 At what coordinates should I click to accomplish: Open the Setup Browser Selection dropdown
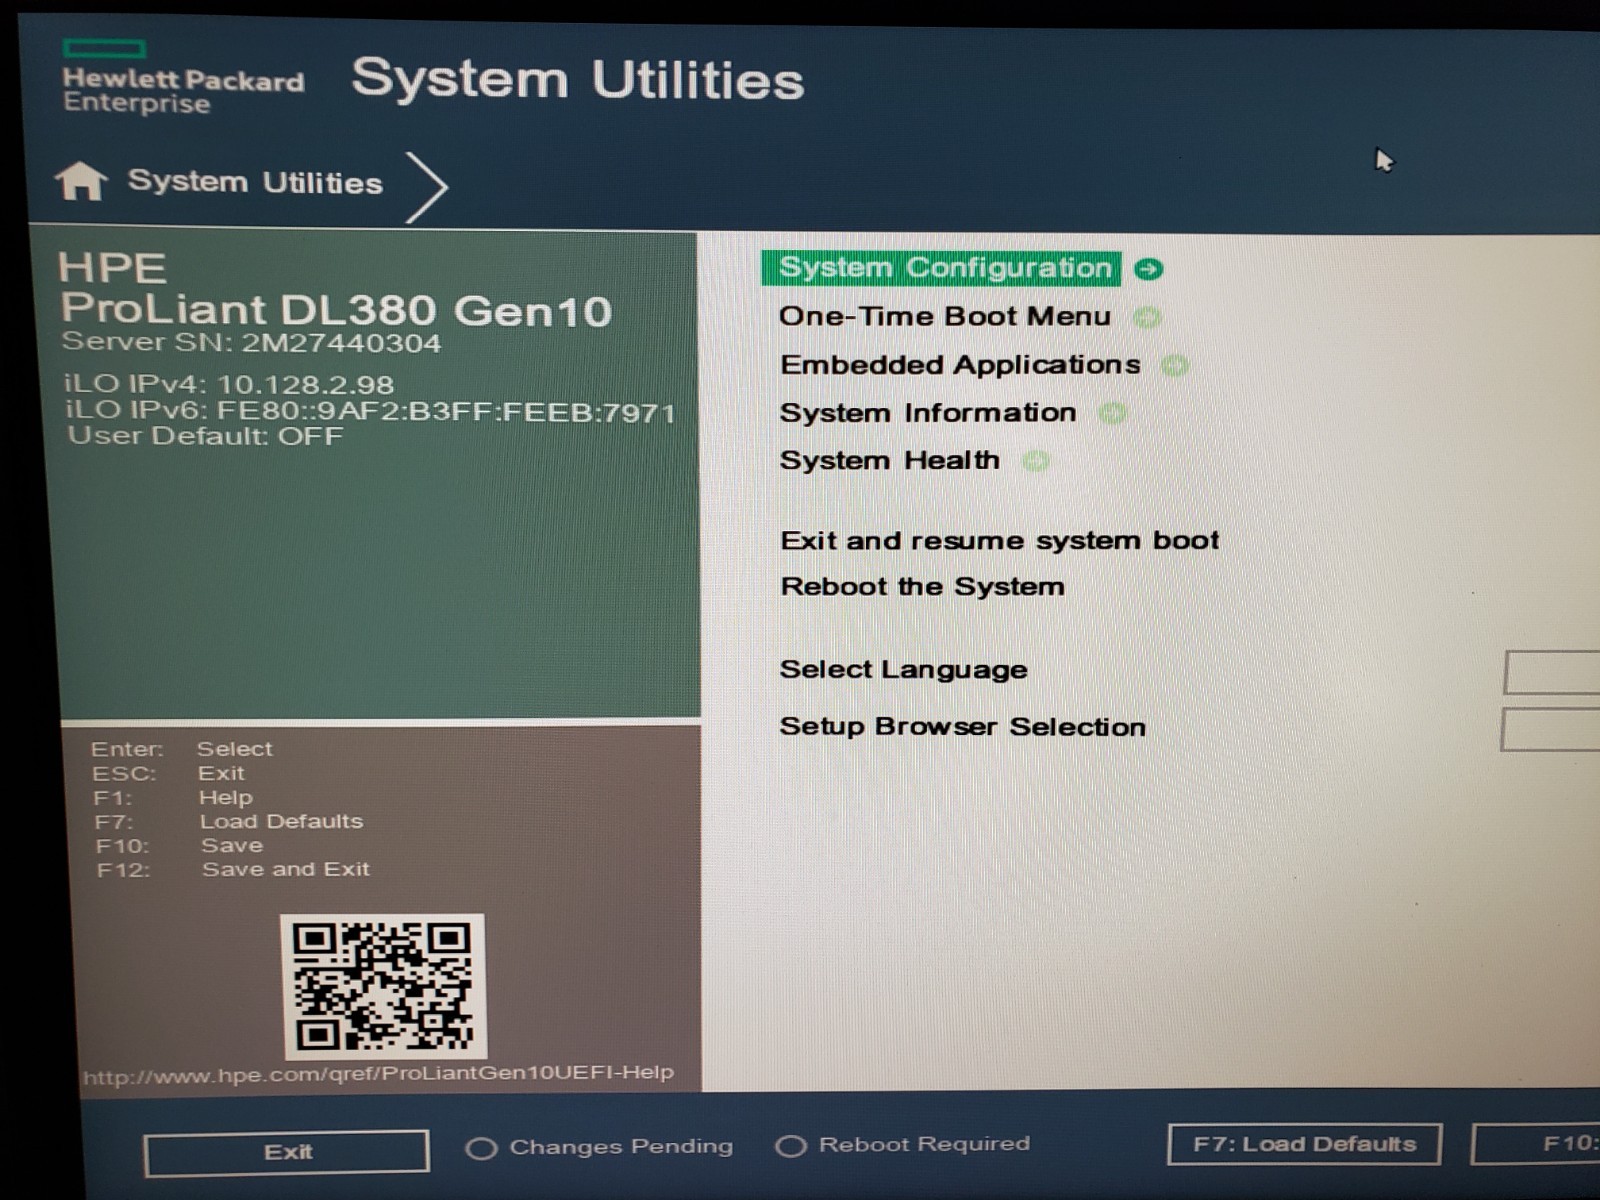pos(1550,729)
